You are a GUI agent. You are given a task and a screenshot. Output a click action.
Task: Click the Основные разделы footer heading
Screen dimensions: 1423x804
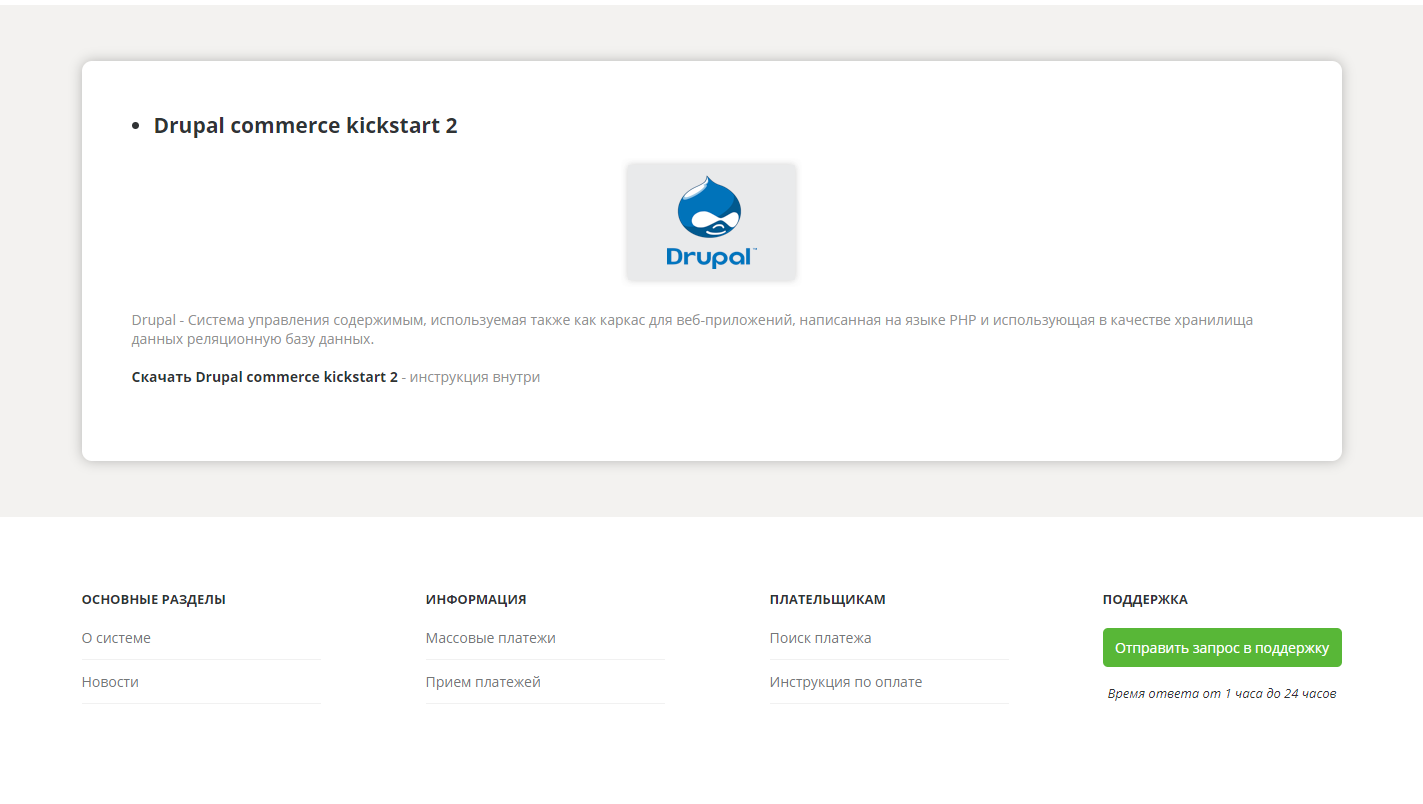click(153, 599)
